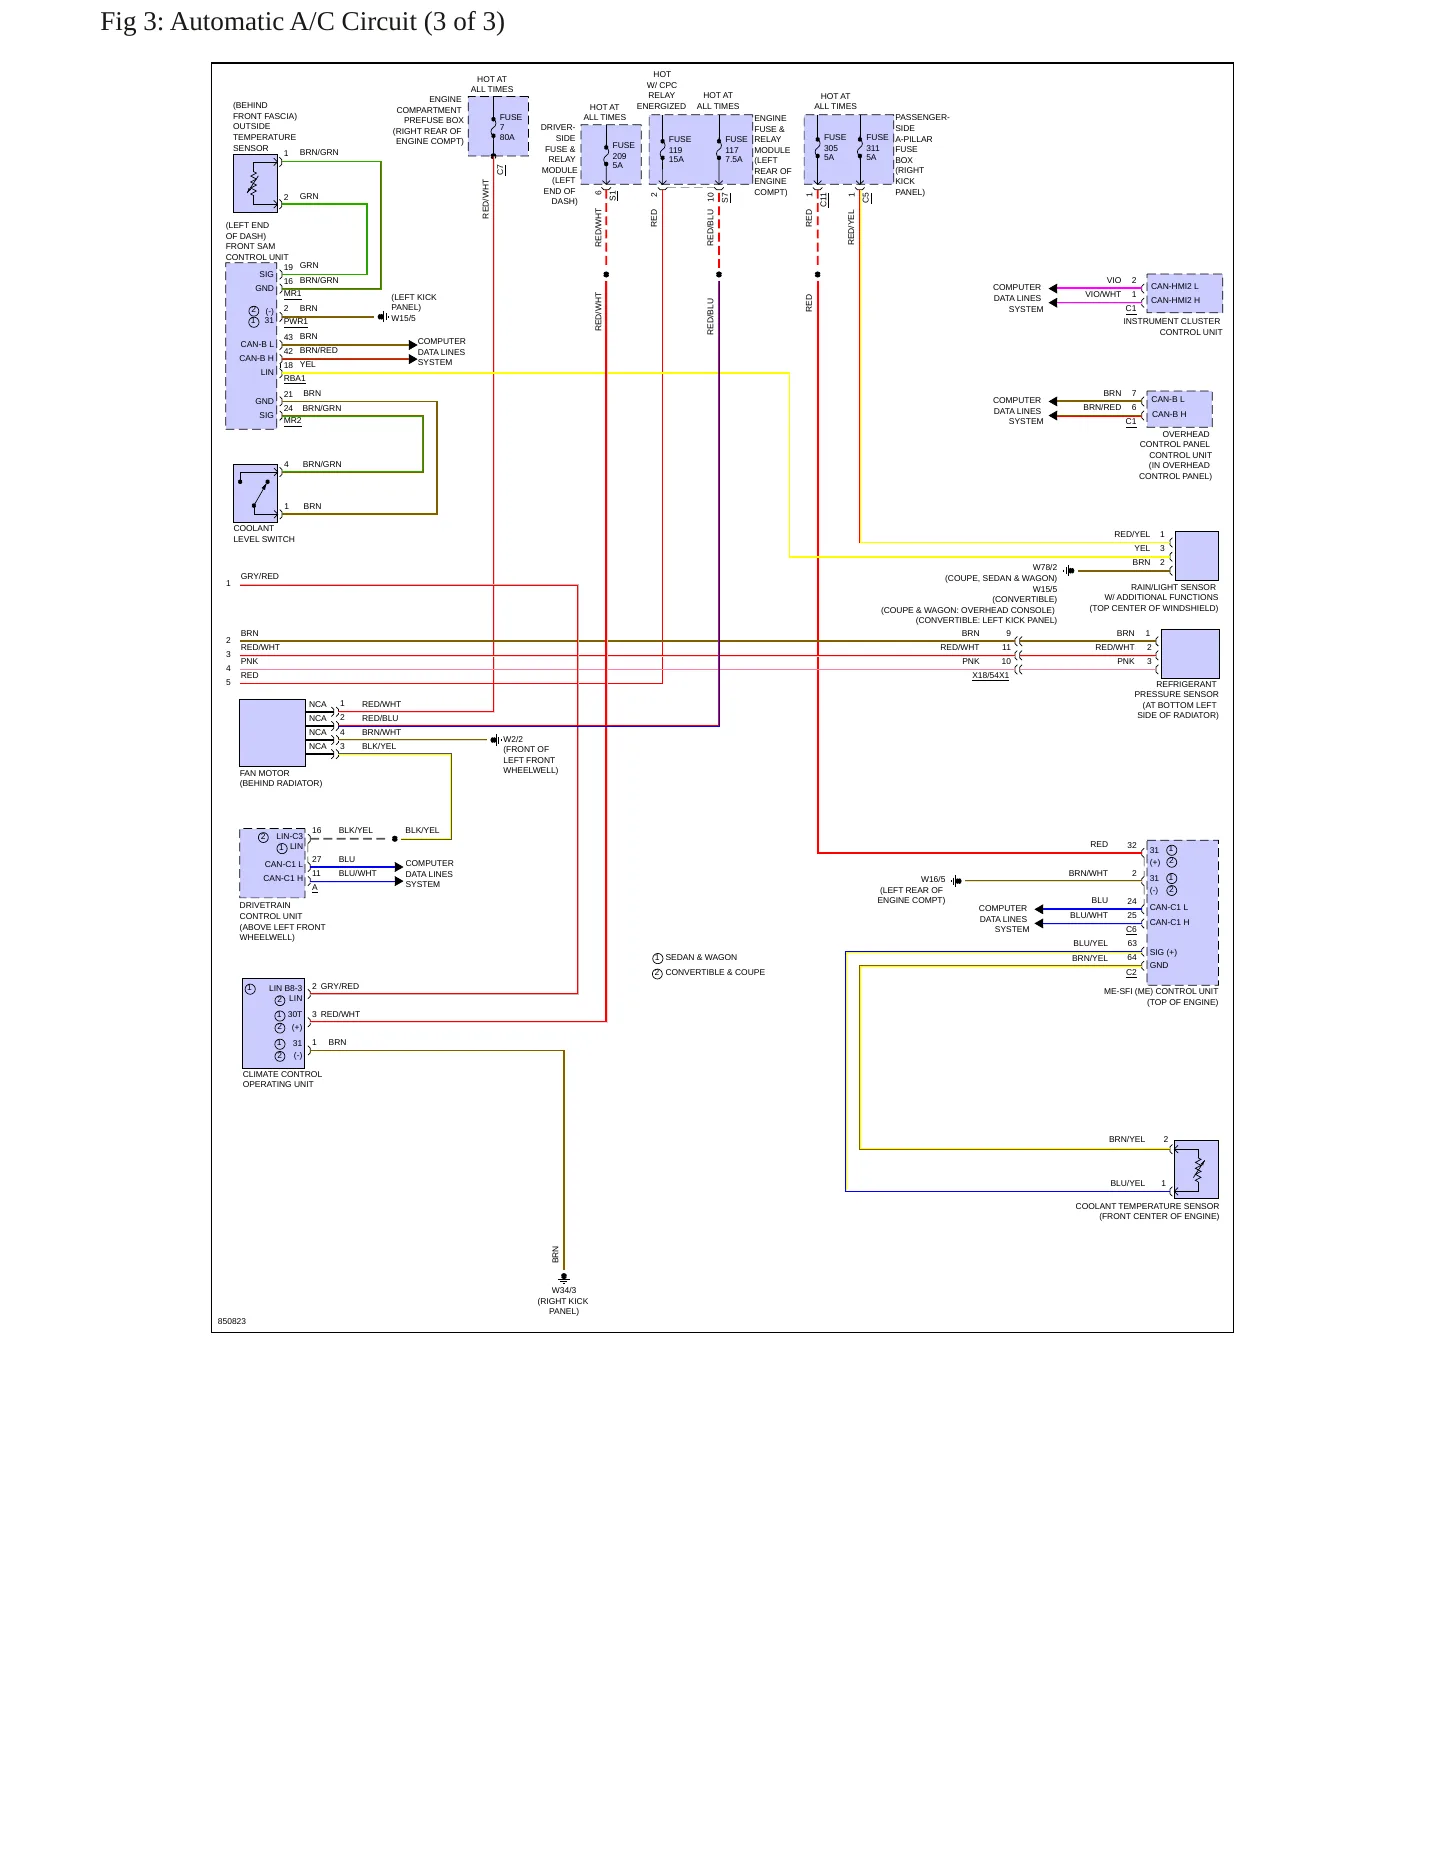Click the 'PWR1' connector label
The width and height of the screenshot is (1445, 1870).
[296, 322]
